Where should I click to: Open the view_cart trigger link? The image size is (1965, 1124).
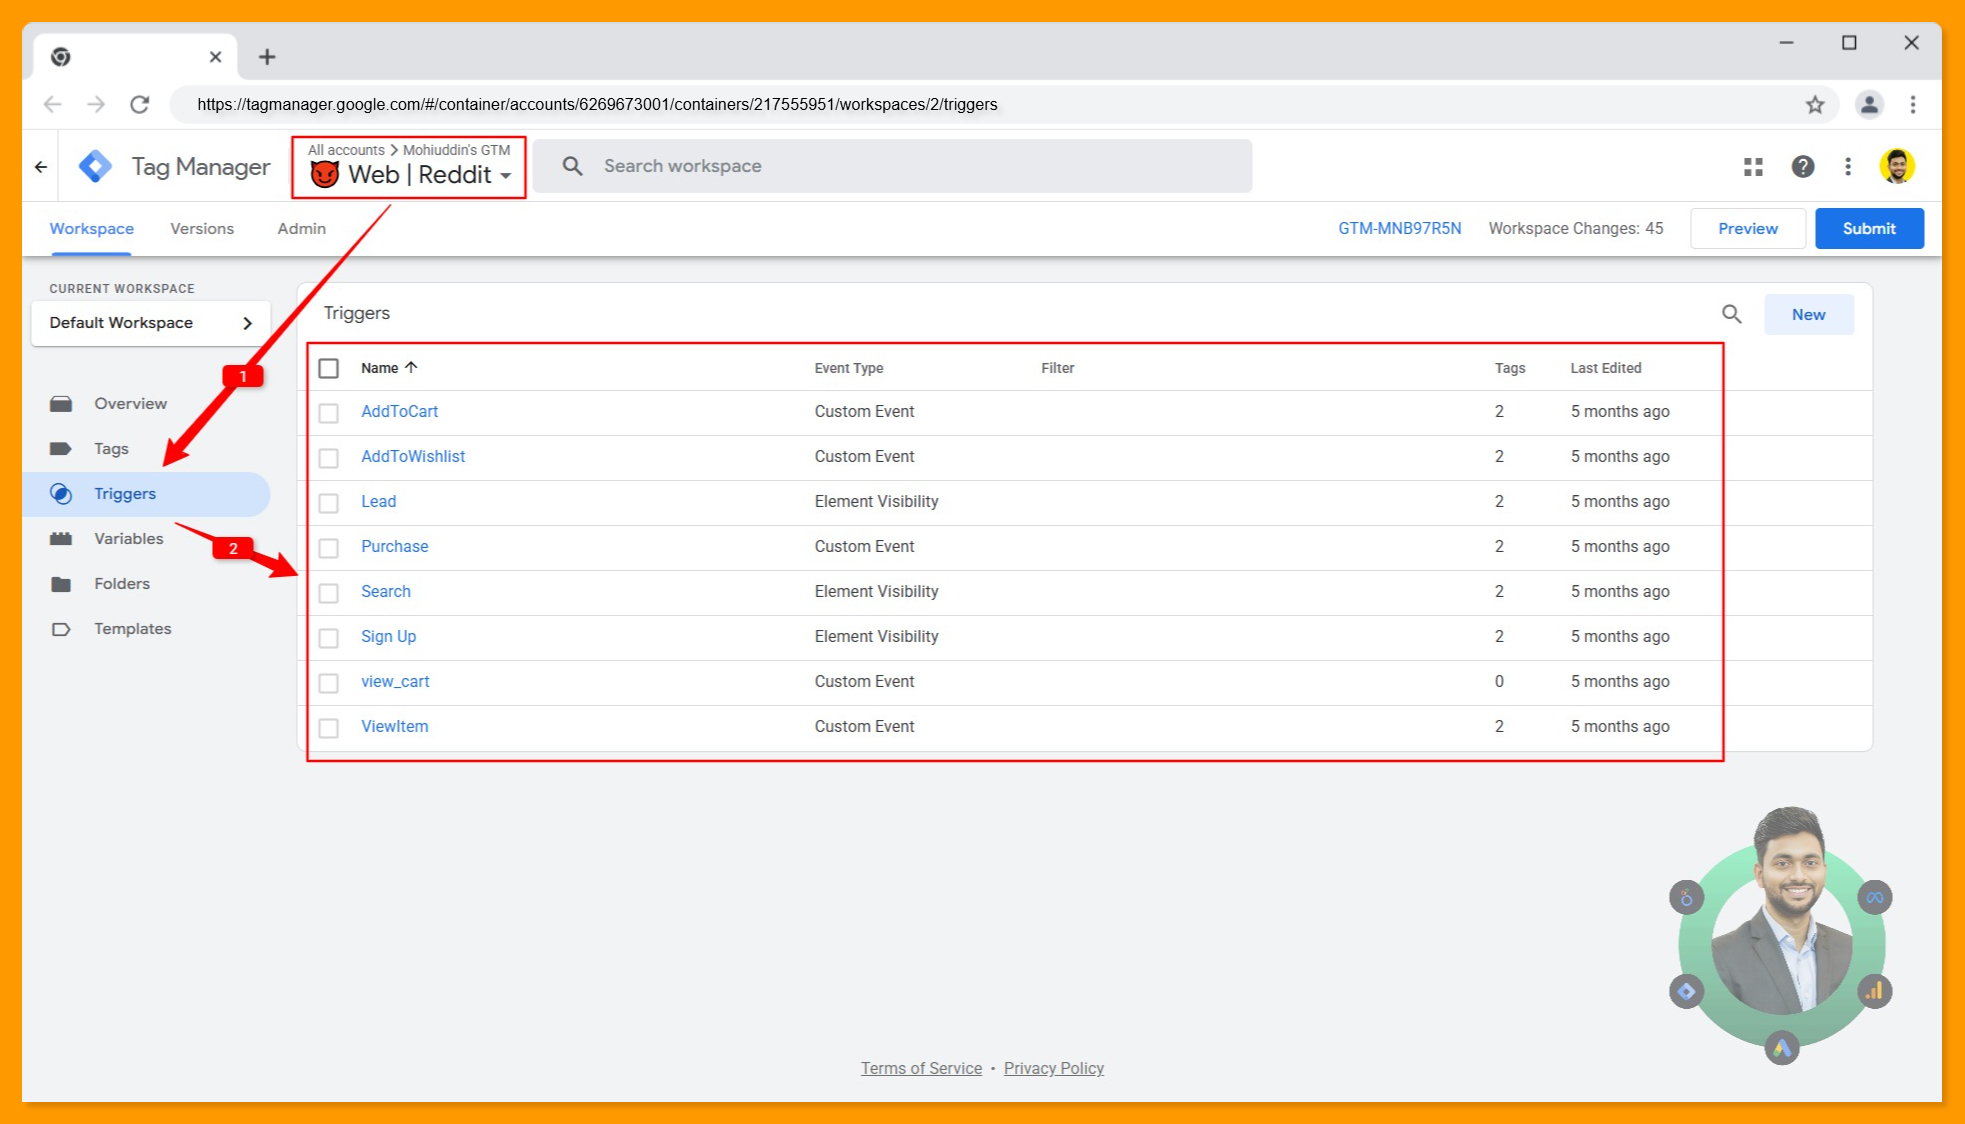pos(395,681)
